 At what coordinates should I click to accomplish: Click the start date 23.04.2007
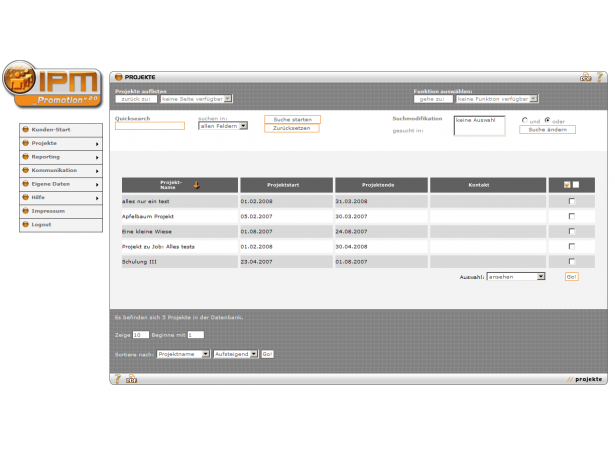257,262
